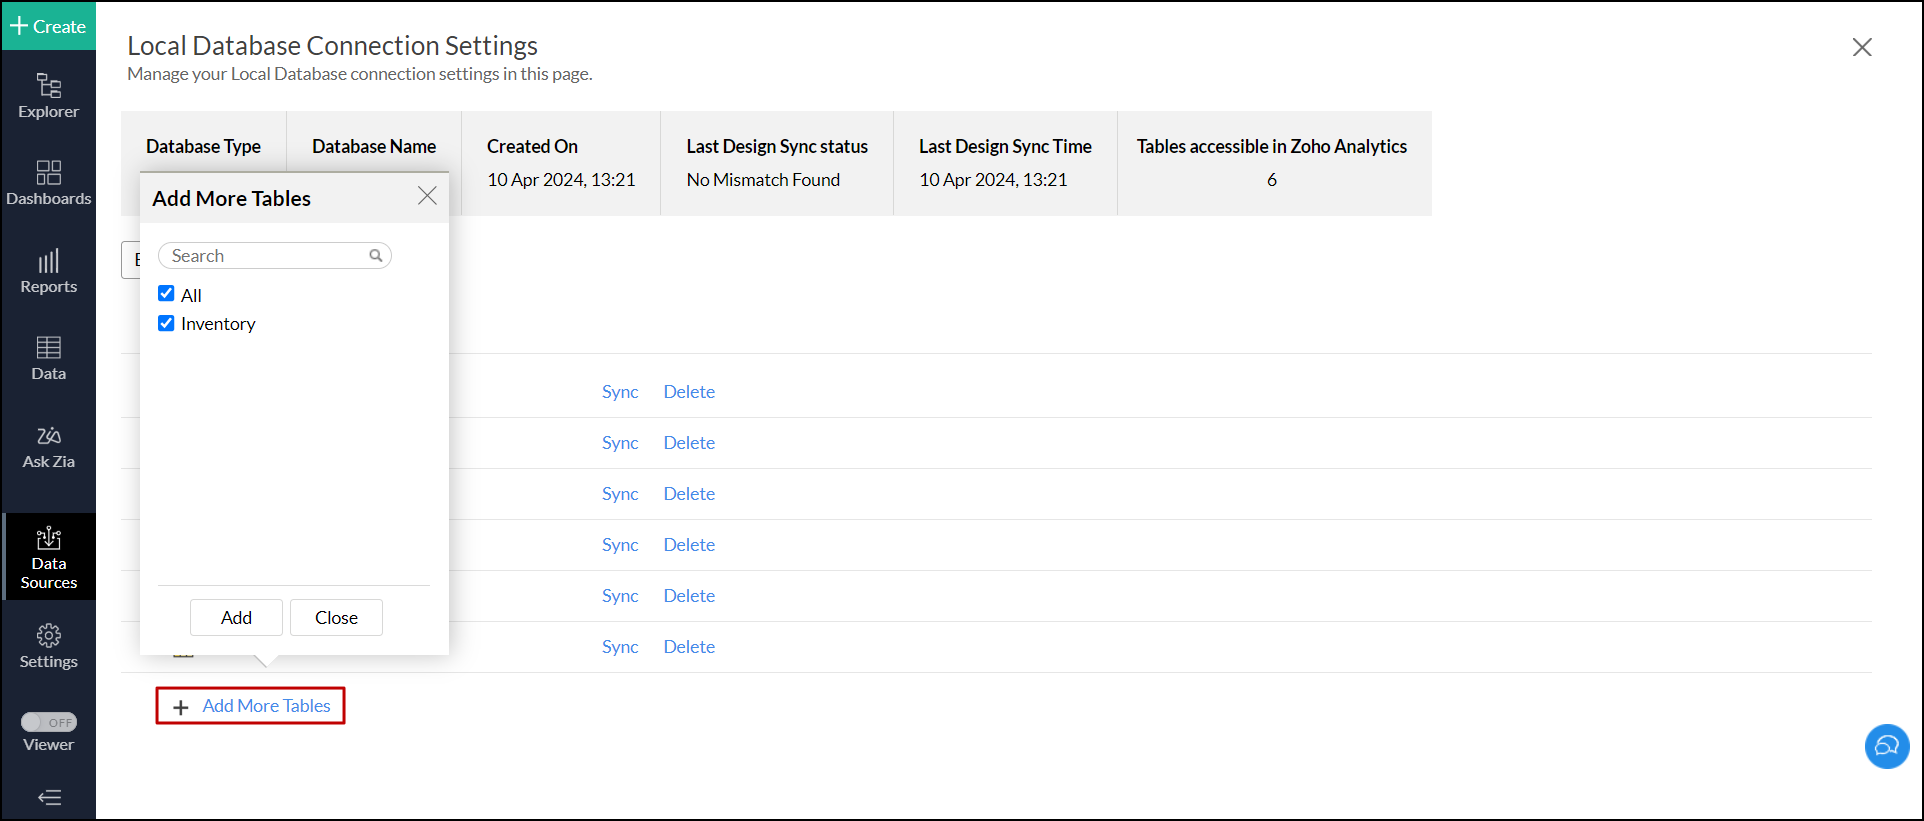Click the Add More Tables link
The width and height of the screenshot is (1924, 821).
tap(266, 706)
